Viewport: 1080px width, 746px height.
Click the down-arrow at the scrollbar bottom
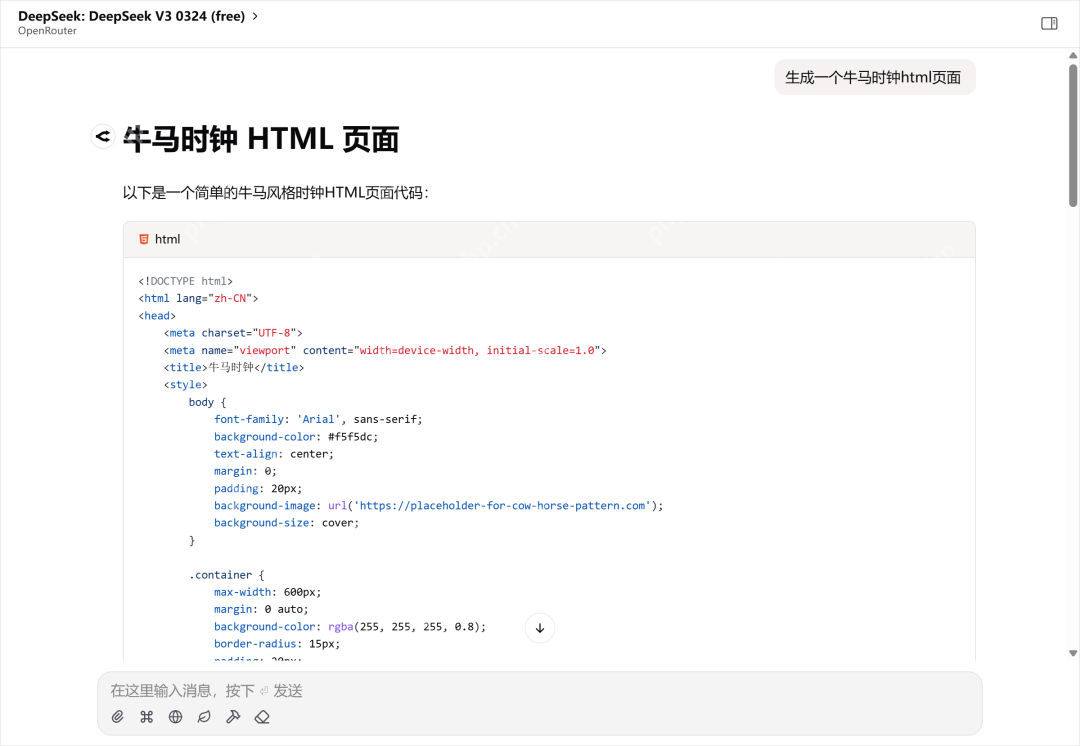tap(1072, 652)
